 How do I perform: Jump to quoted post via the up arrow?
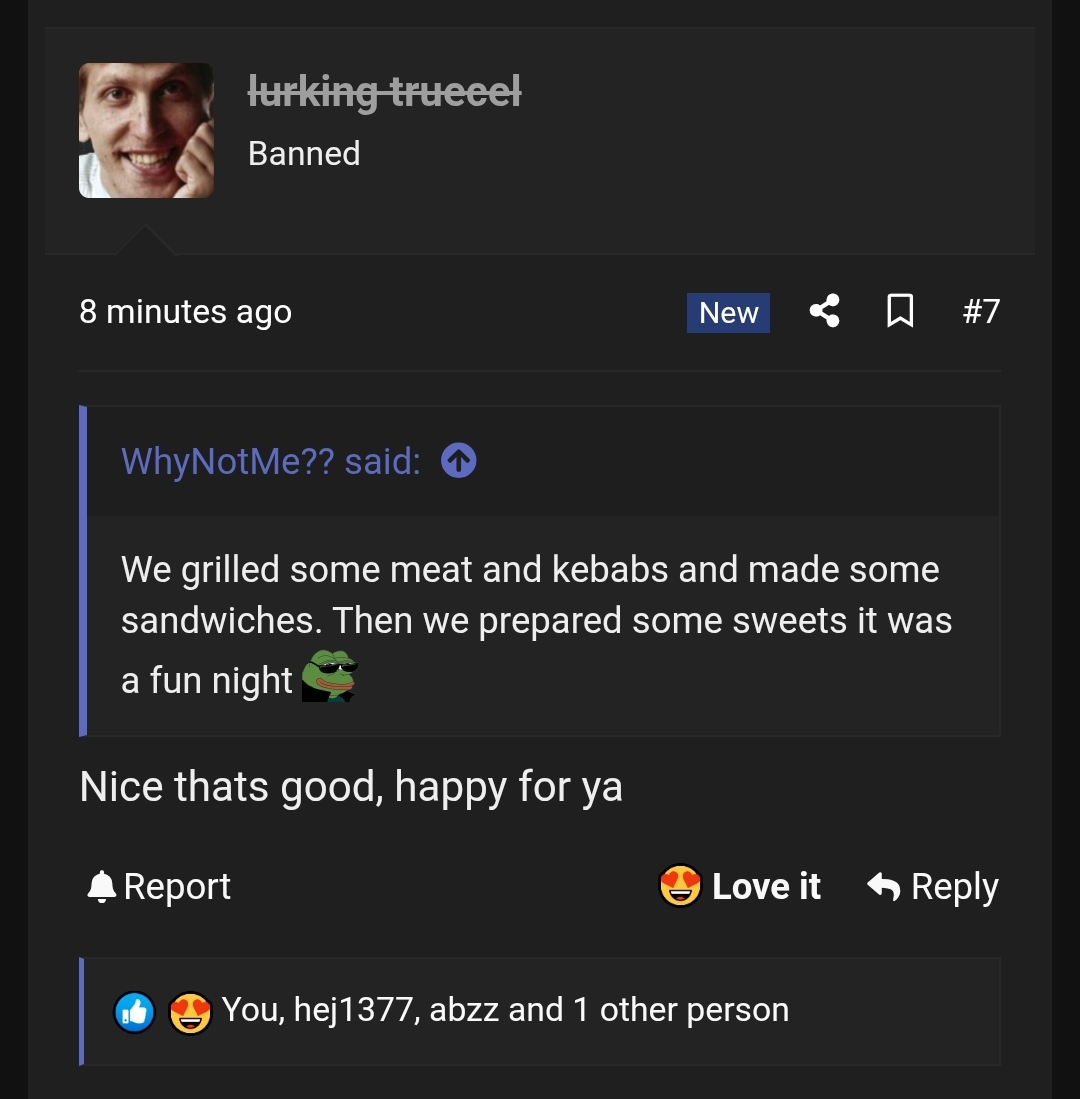click(457, 460)
